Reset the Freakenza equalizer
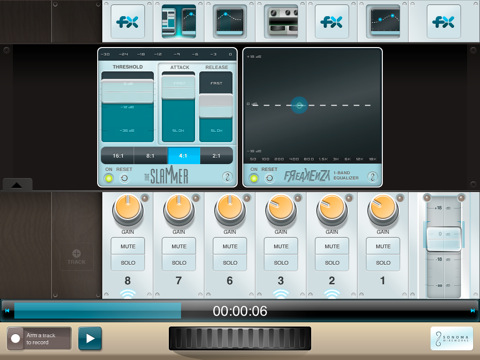480x360 pixels. (x=269, y=178)
